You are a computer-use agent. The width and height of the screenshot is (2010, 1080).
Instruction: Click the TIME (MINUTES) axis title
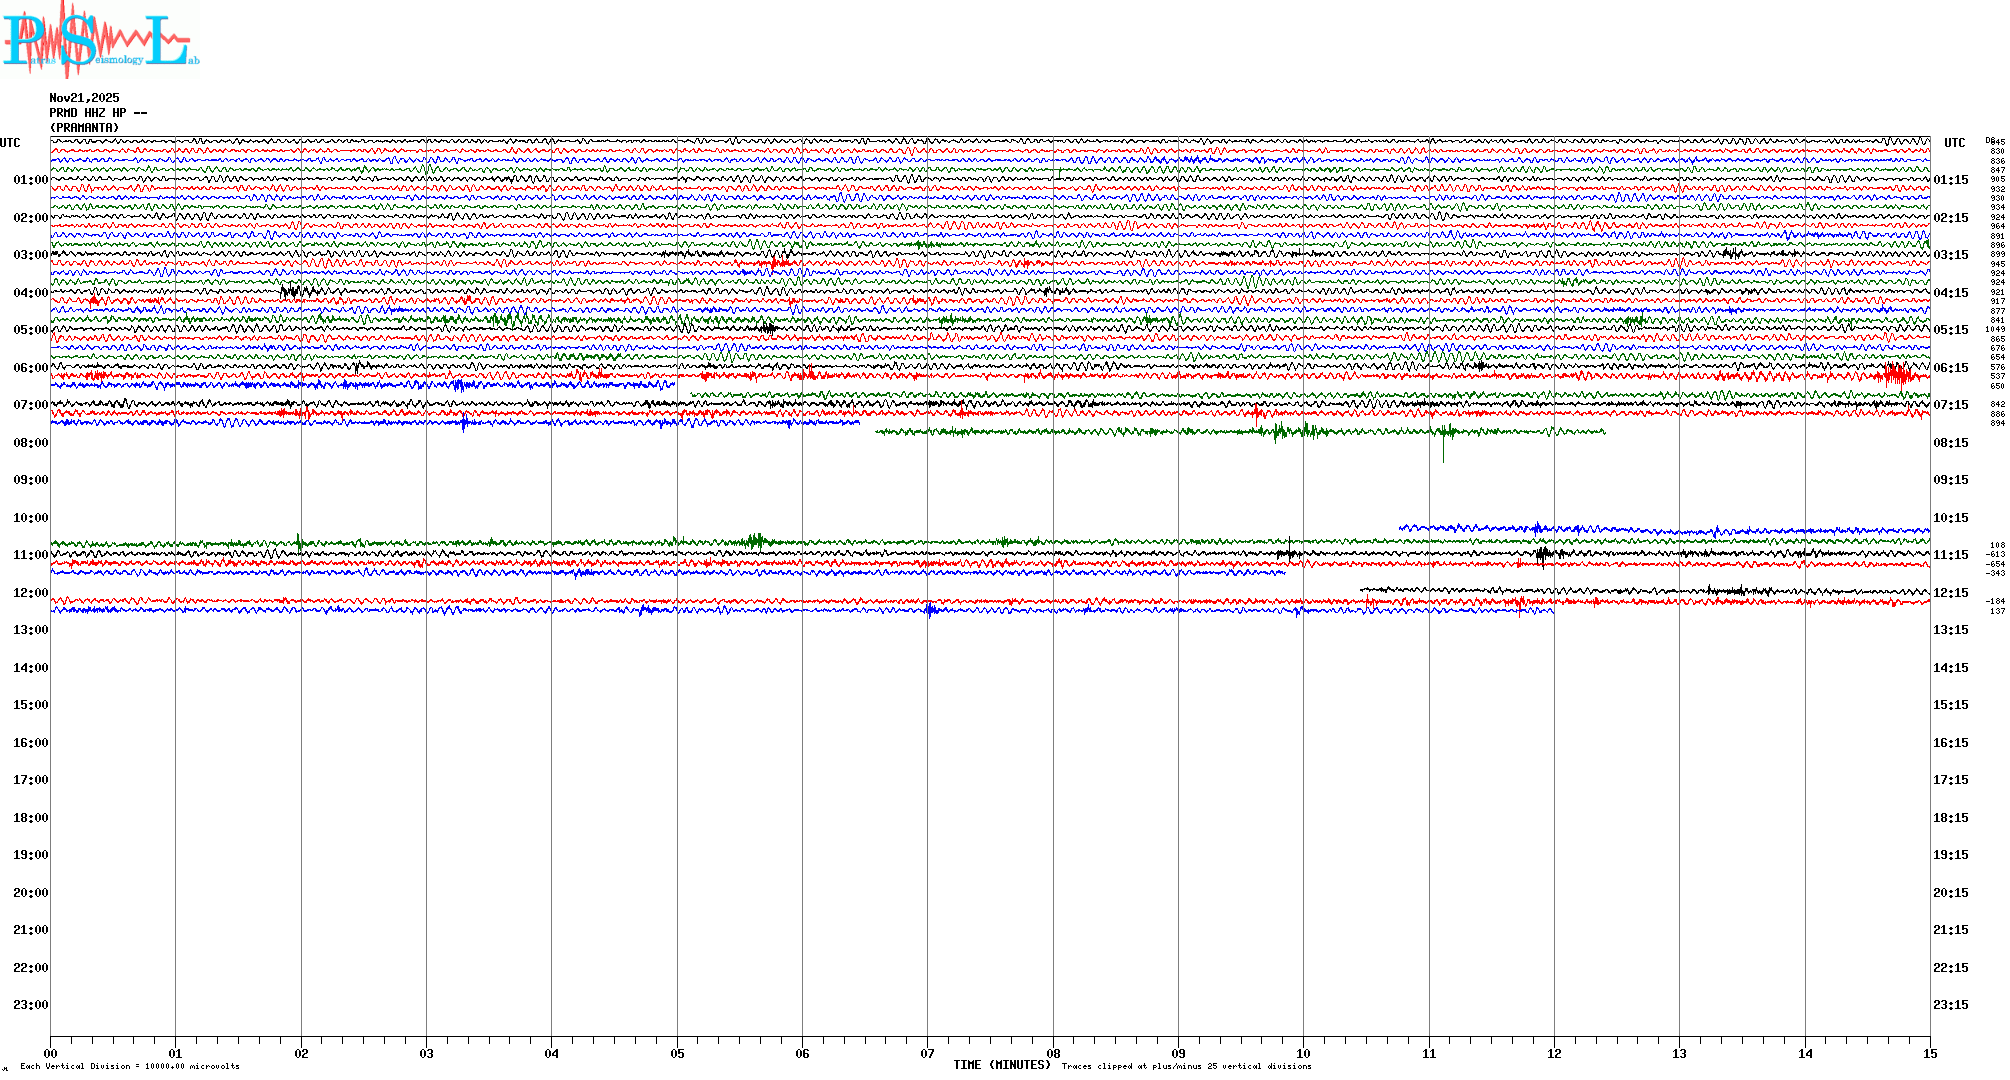[1001, 1065]
